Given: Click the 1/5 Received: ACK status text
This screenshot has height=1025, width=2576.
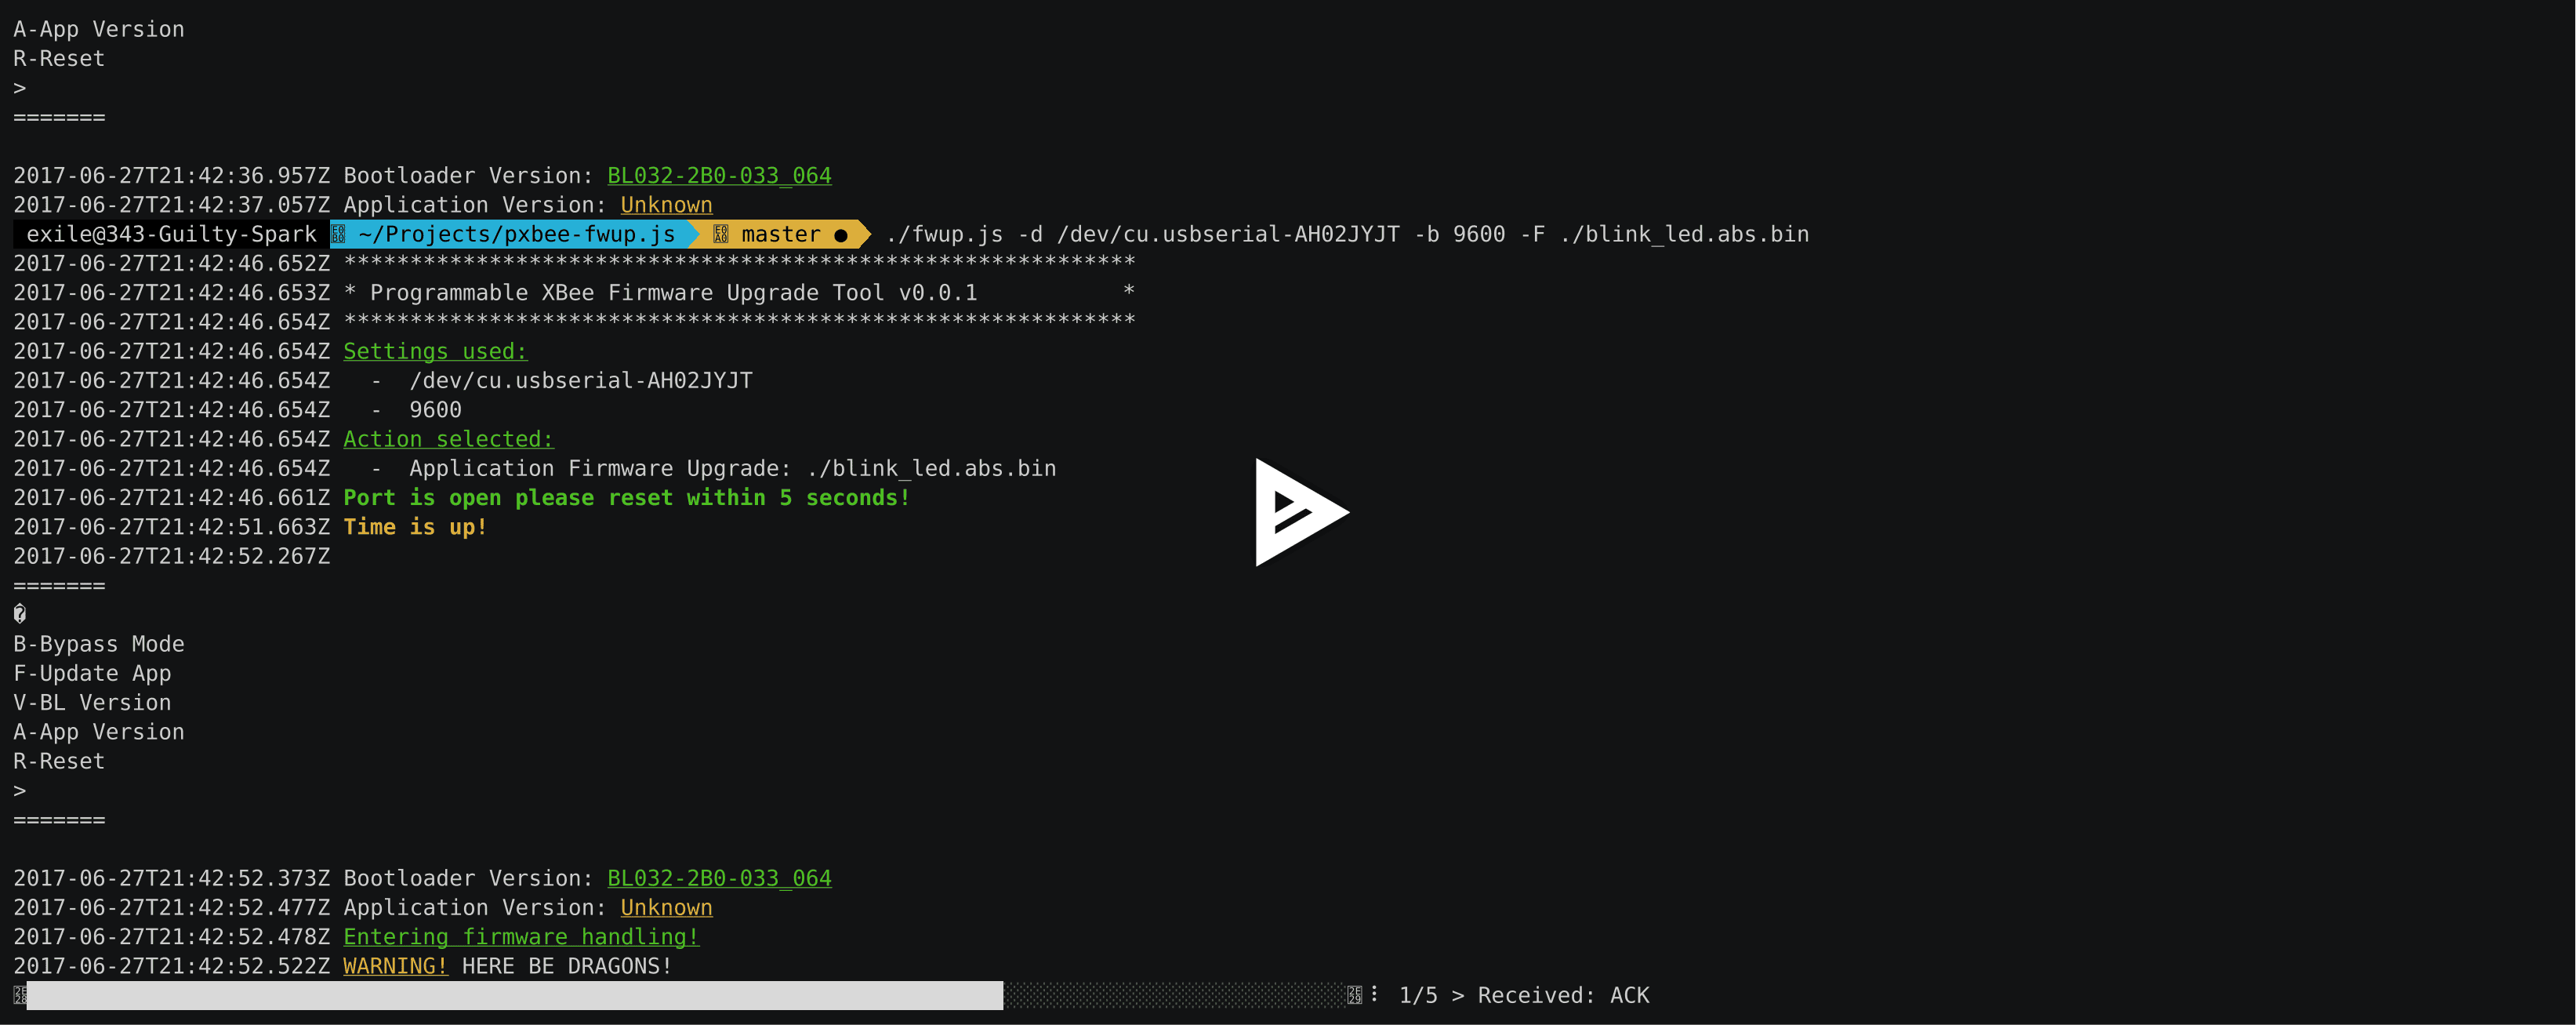Looking at the screenshot, I should (x=1524, y=995).
